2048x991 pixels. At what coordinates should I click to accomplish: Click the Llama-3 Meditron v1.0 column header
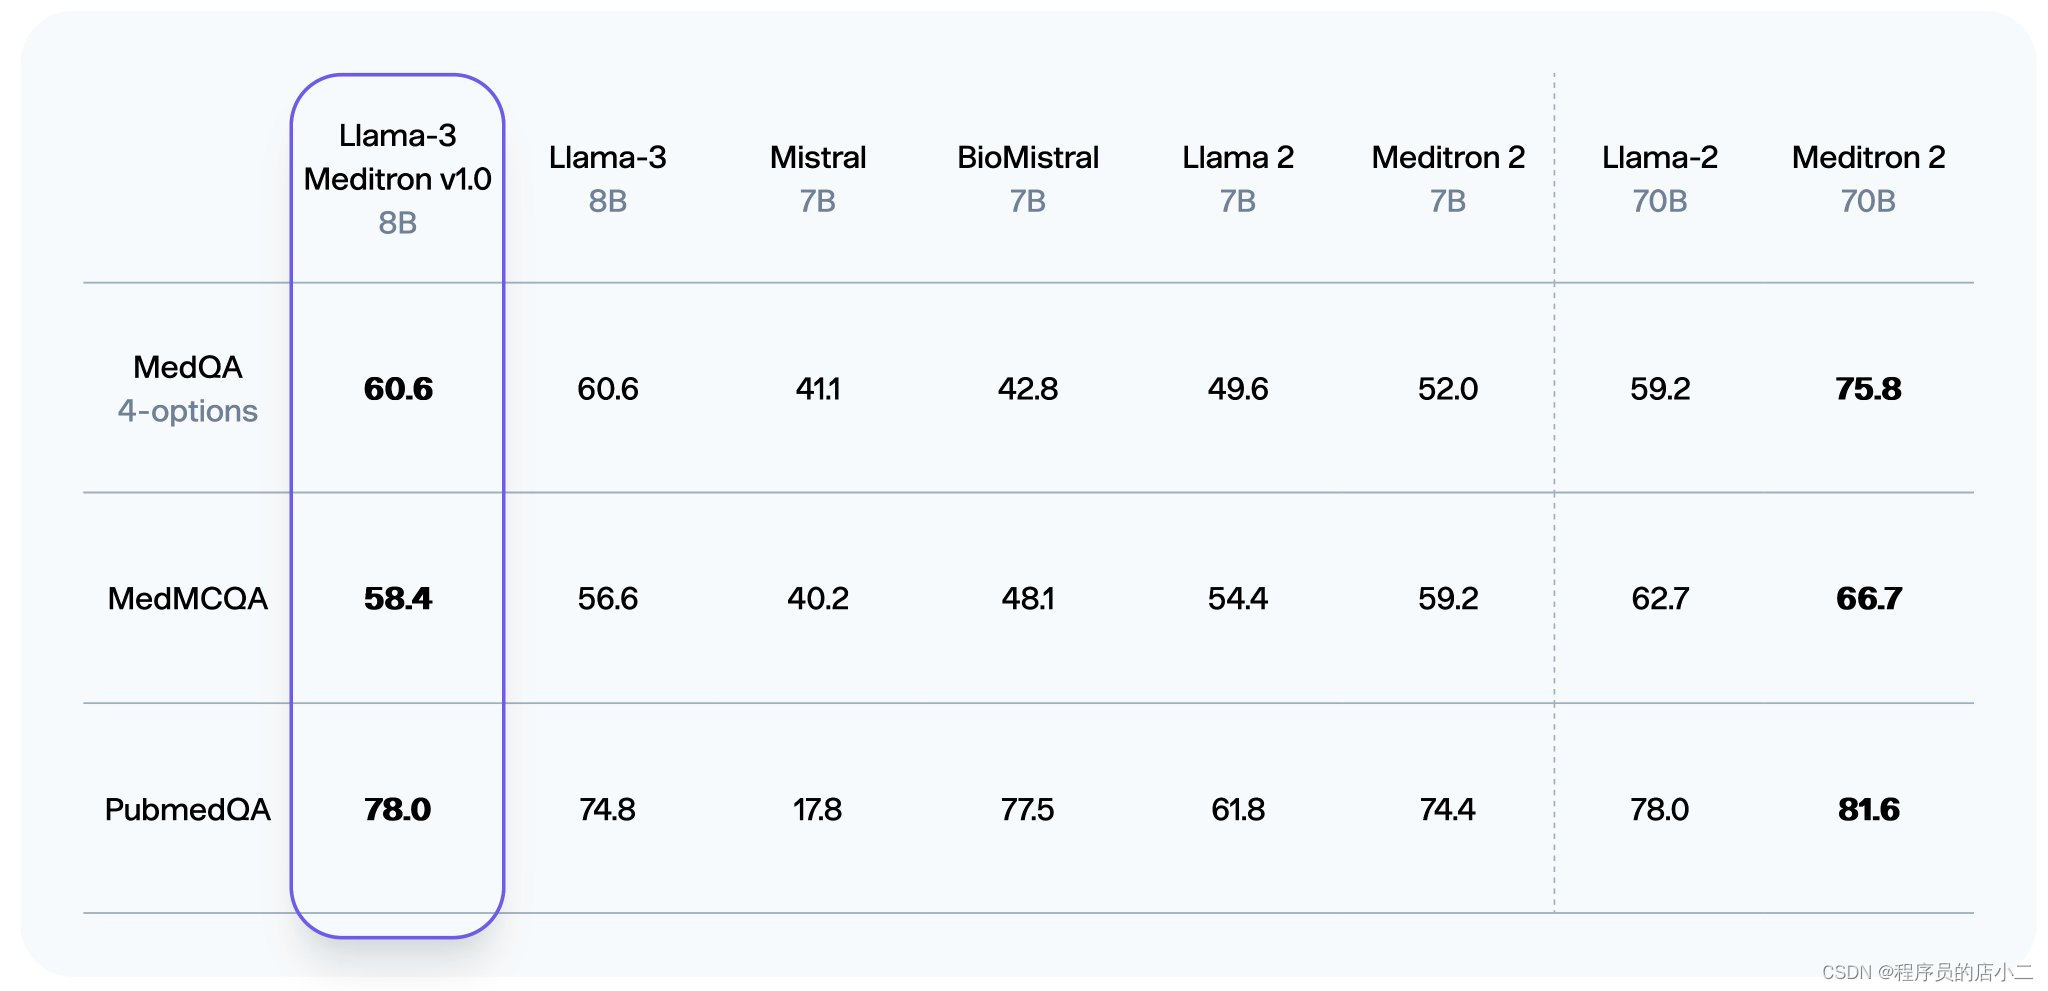(x=397, y=178)
